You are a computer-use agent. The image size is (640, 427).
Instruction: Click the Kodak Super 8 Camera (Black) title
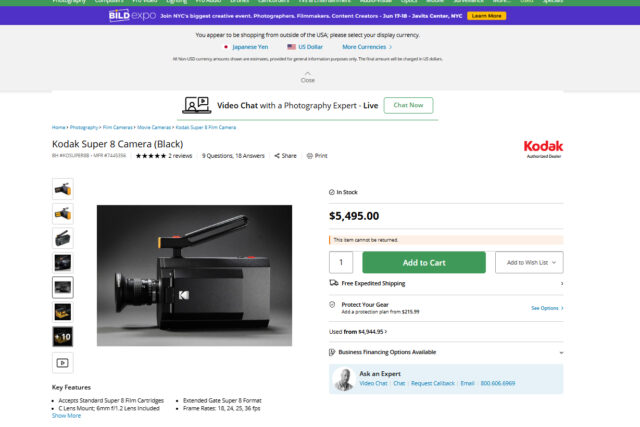[118, 144]
